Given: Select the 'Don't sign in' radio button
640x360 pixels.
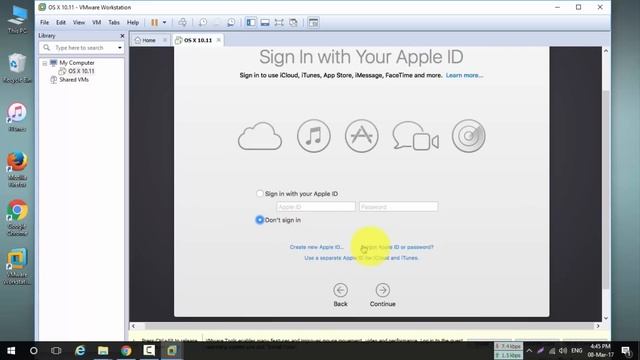Looking at the screenshot, I should pos(260,220).
